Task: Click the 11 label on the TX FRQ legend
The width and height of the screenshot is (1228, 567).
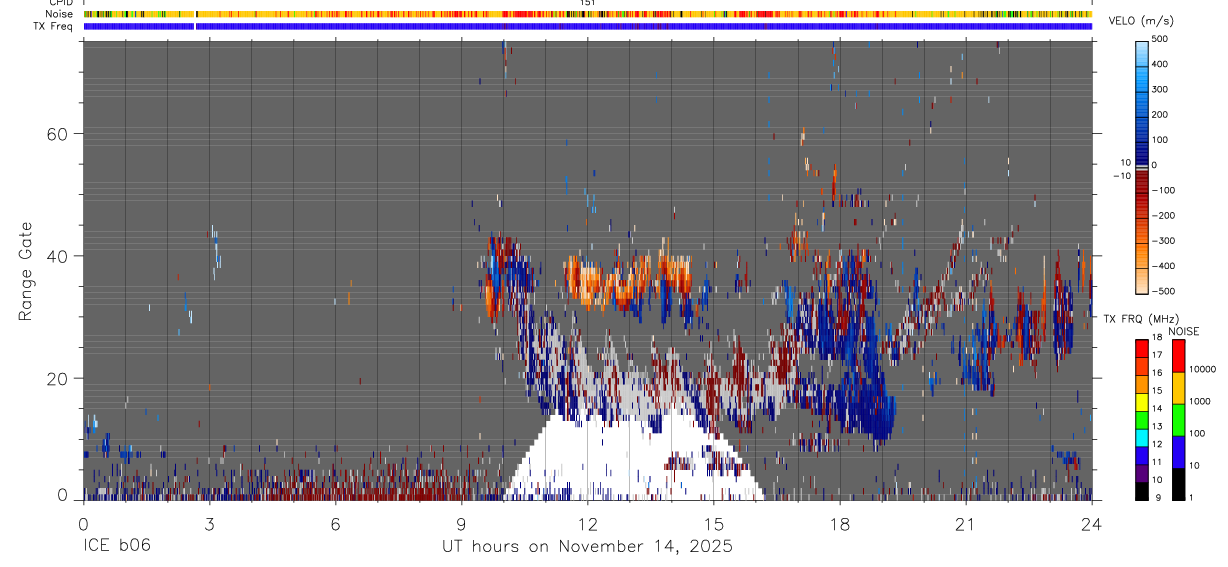Action: click(1156, 462)
